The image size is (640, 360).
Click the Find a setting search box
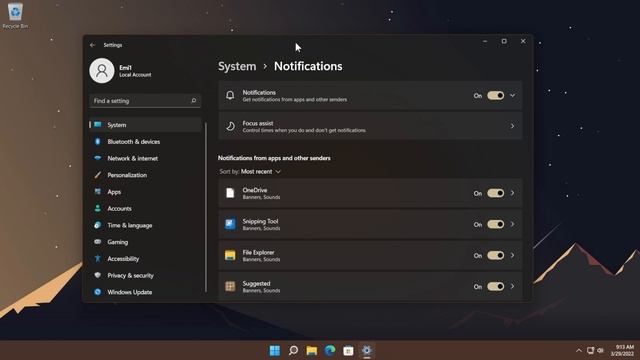[145, 101]
